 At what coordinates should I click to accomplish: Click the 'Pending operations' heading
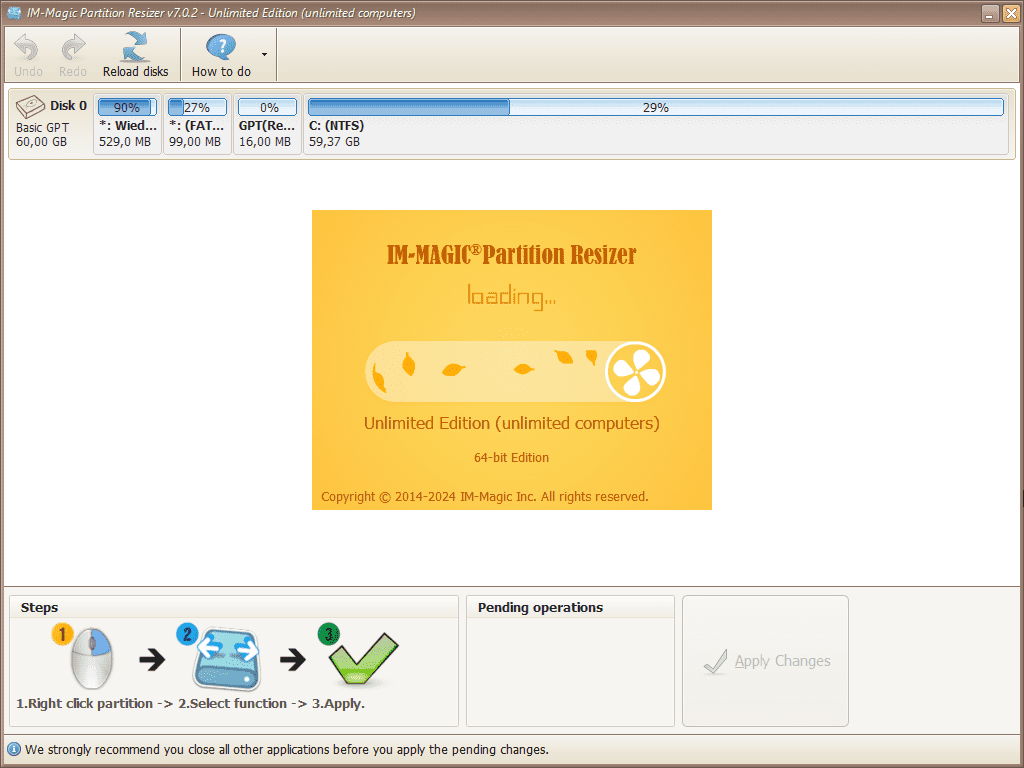click(x=540, y=607)
